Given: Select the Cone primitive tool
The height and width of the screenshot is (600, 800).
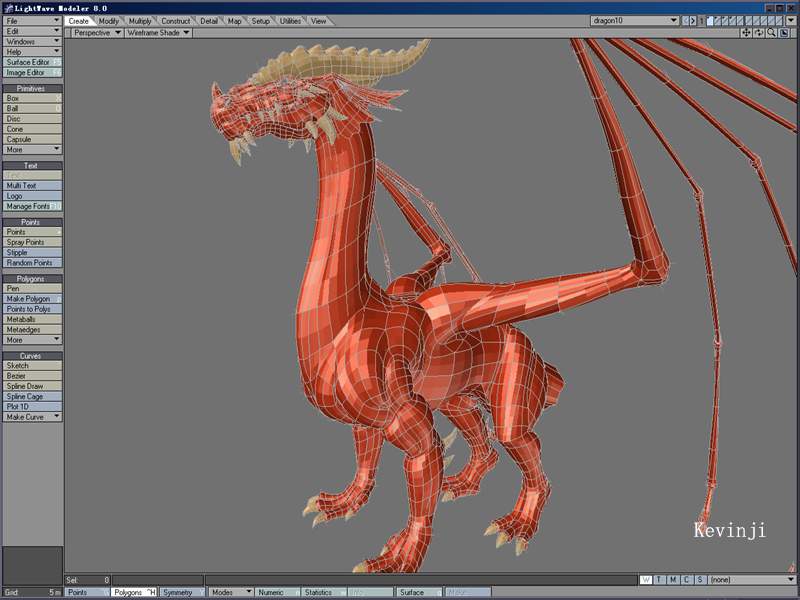Looking at the screenshot, I should (x=33, y=129).
